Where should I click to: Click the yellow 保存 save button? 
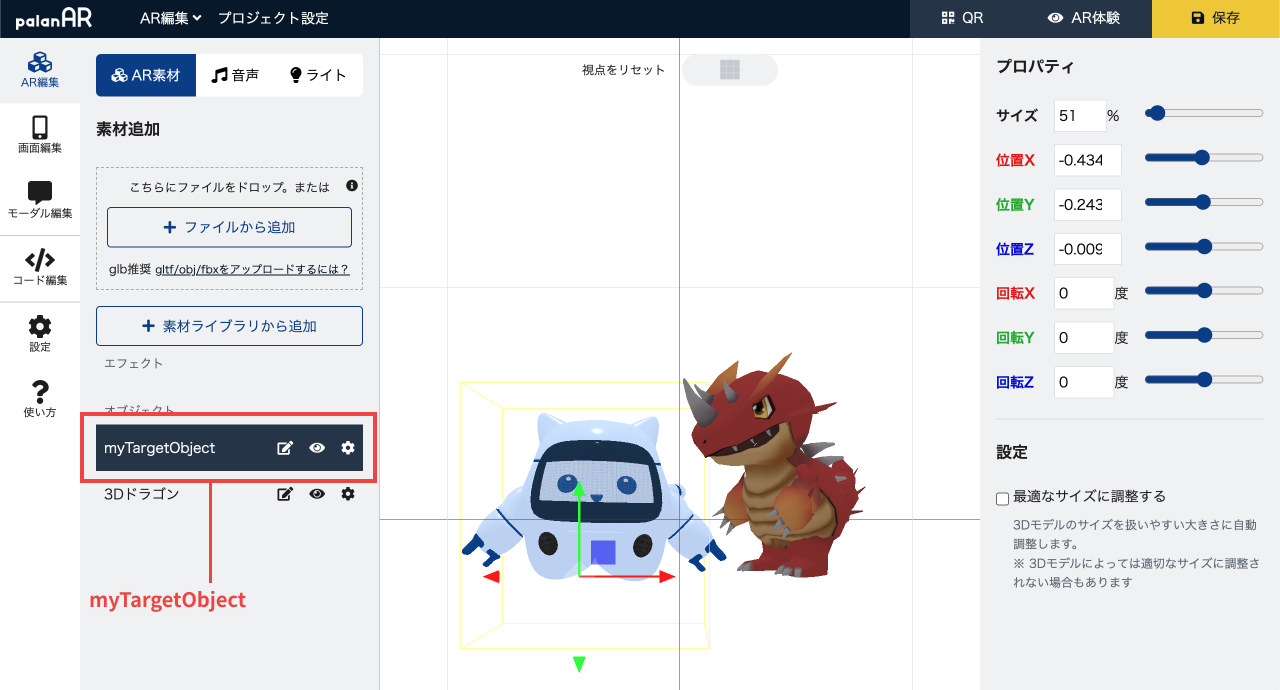click(x=1216, y=18)
